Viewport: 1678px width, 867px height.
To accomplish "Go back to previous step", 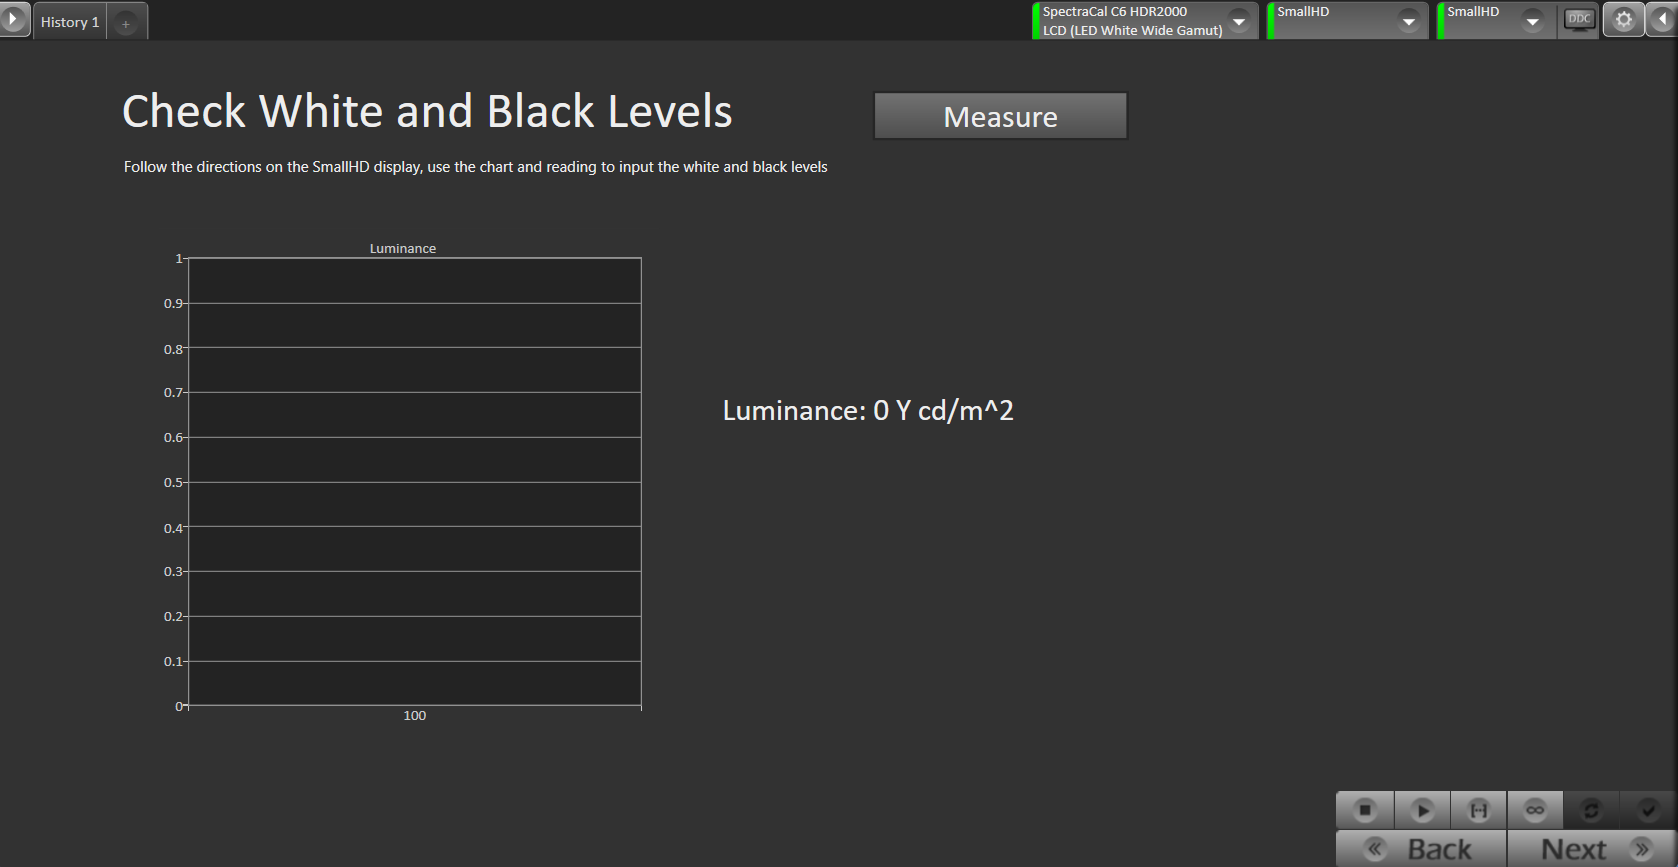I will [x=1421, y=849].
